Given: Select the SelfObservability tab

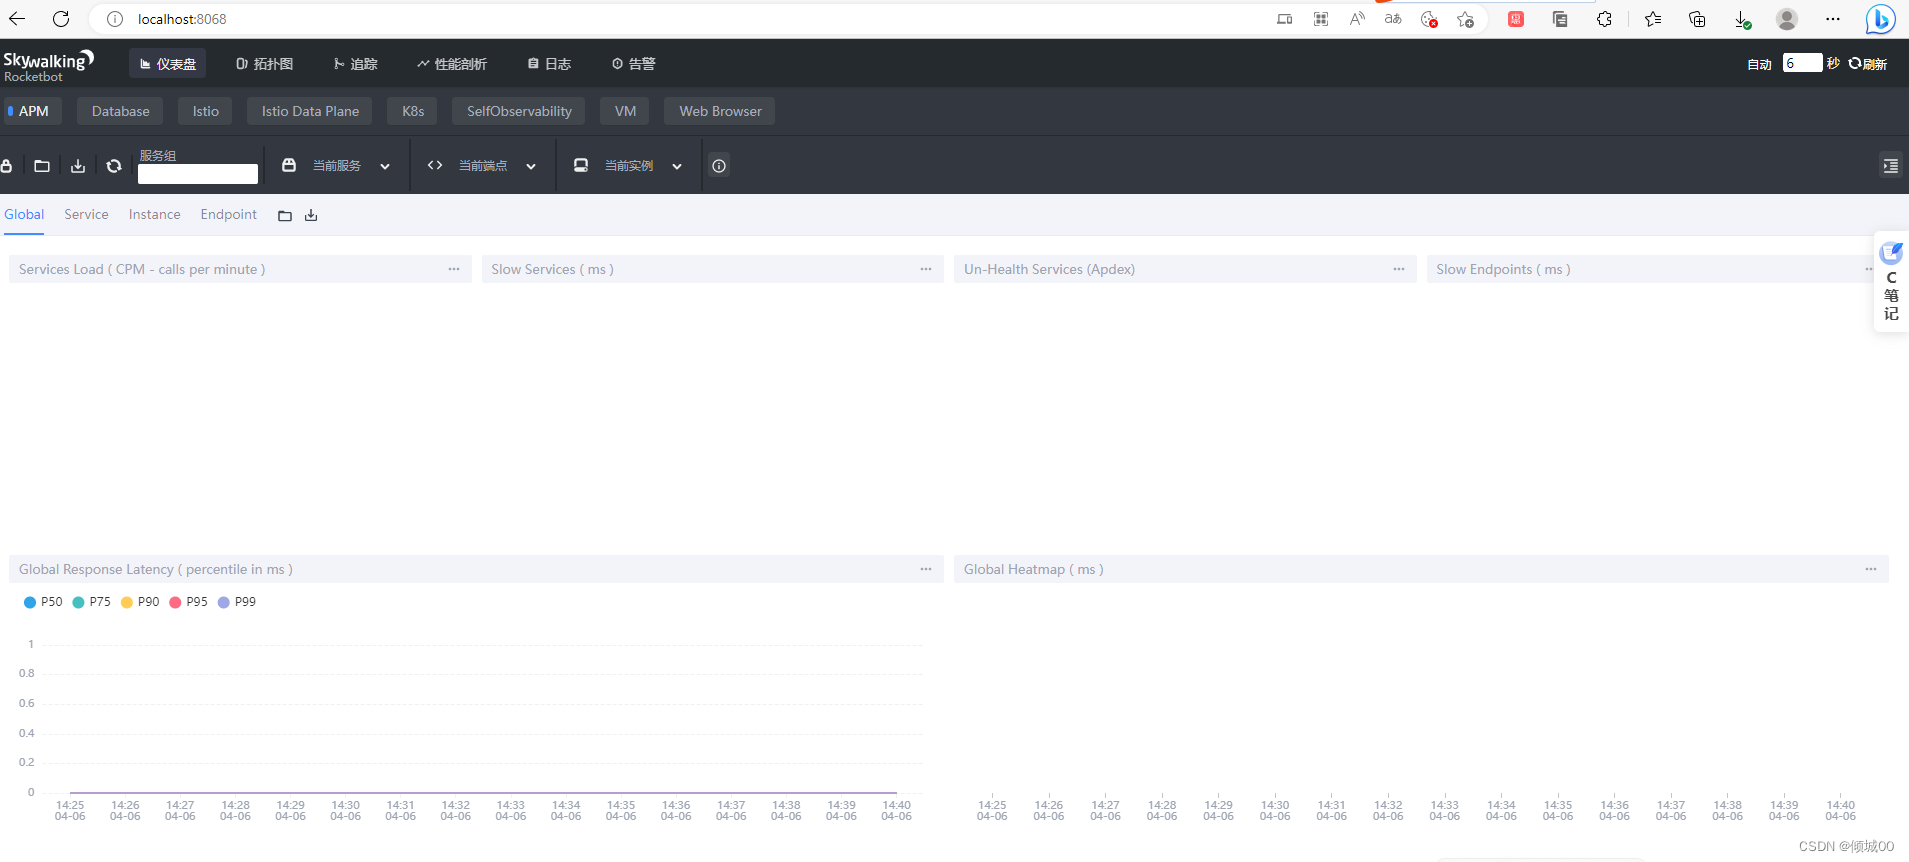Looking at the screenshot, I should click(519, 111).
